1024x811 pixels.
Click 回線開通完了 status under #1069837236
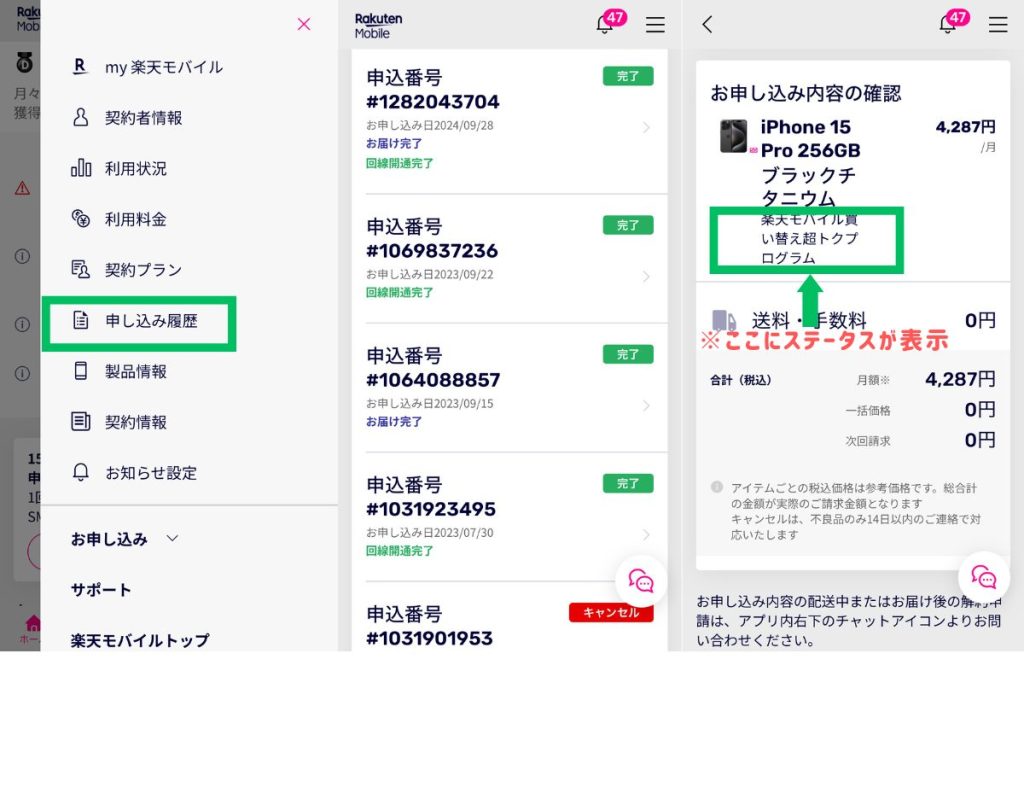coord(399,293)
